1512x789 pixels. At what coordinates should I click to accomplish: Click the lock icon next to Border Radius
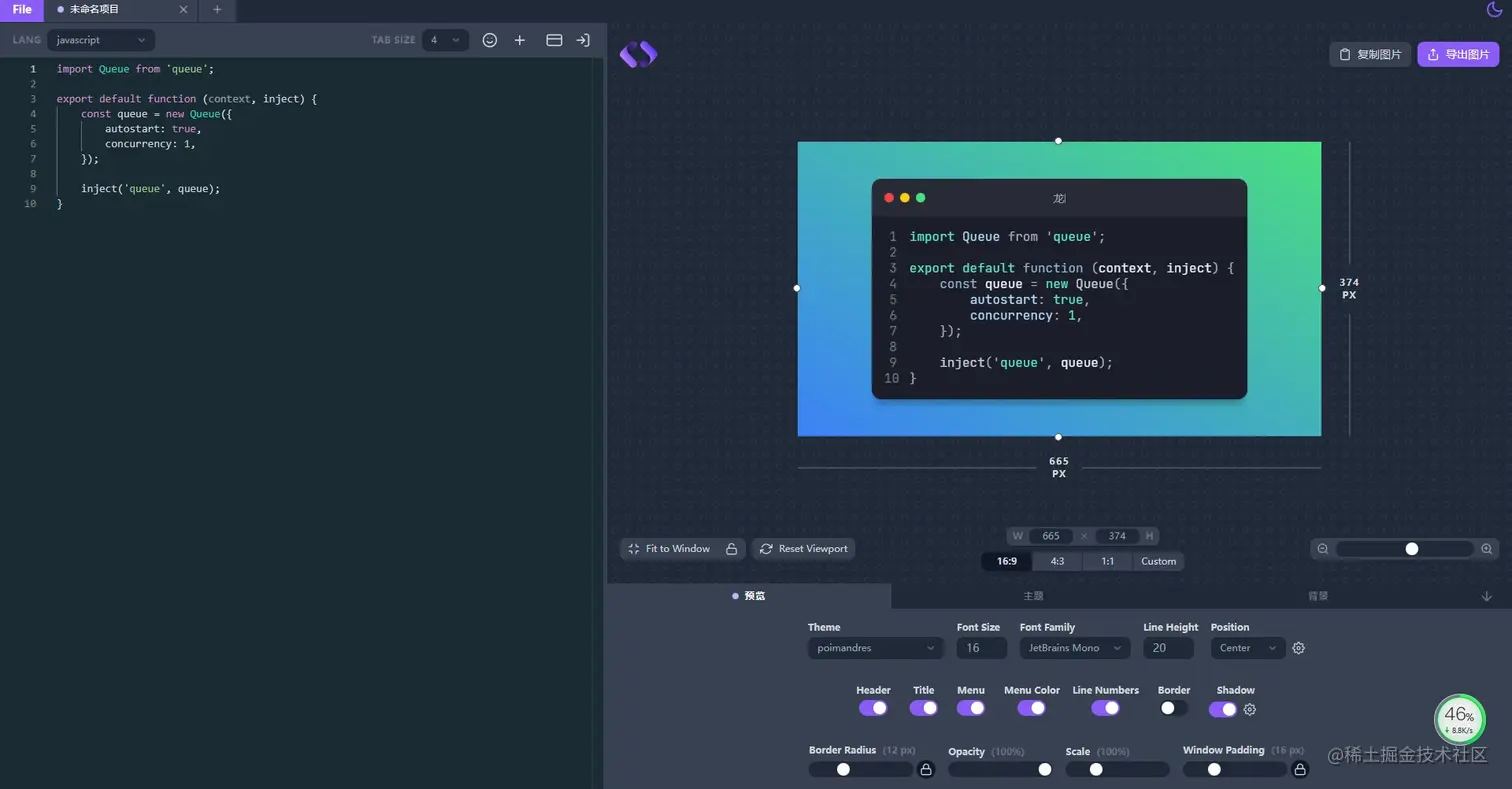click(926, 769)
